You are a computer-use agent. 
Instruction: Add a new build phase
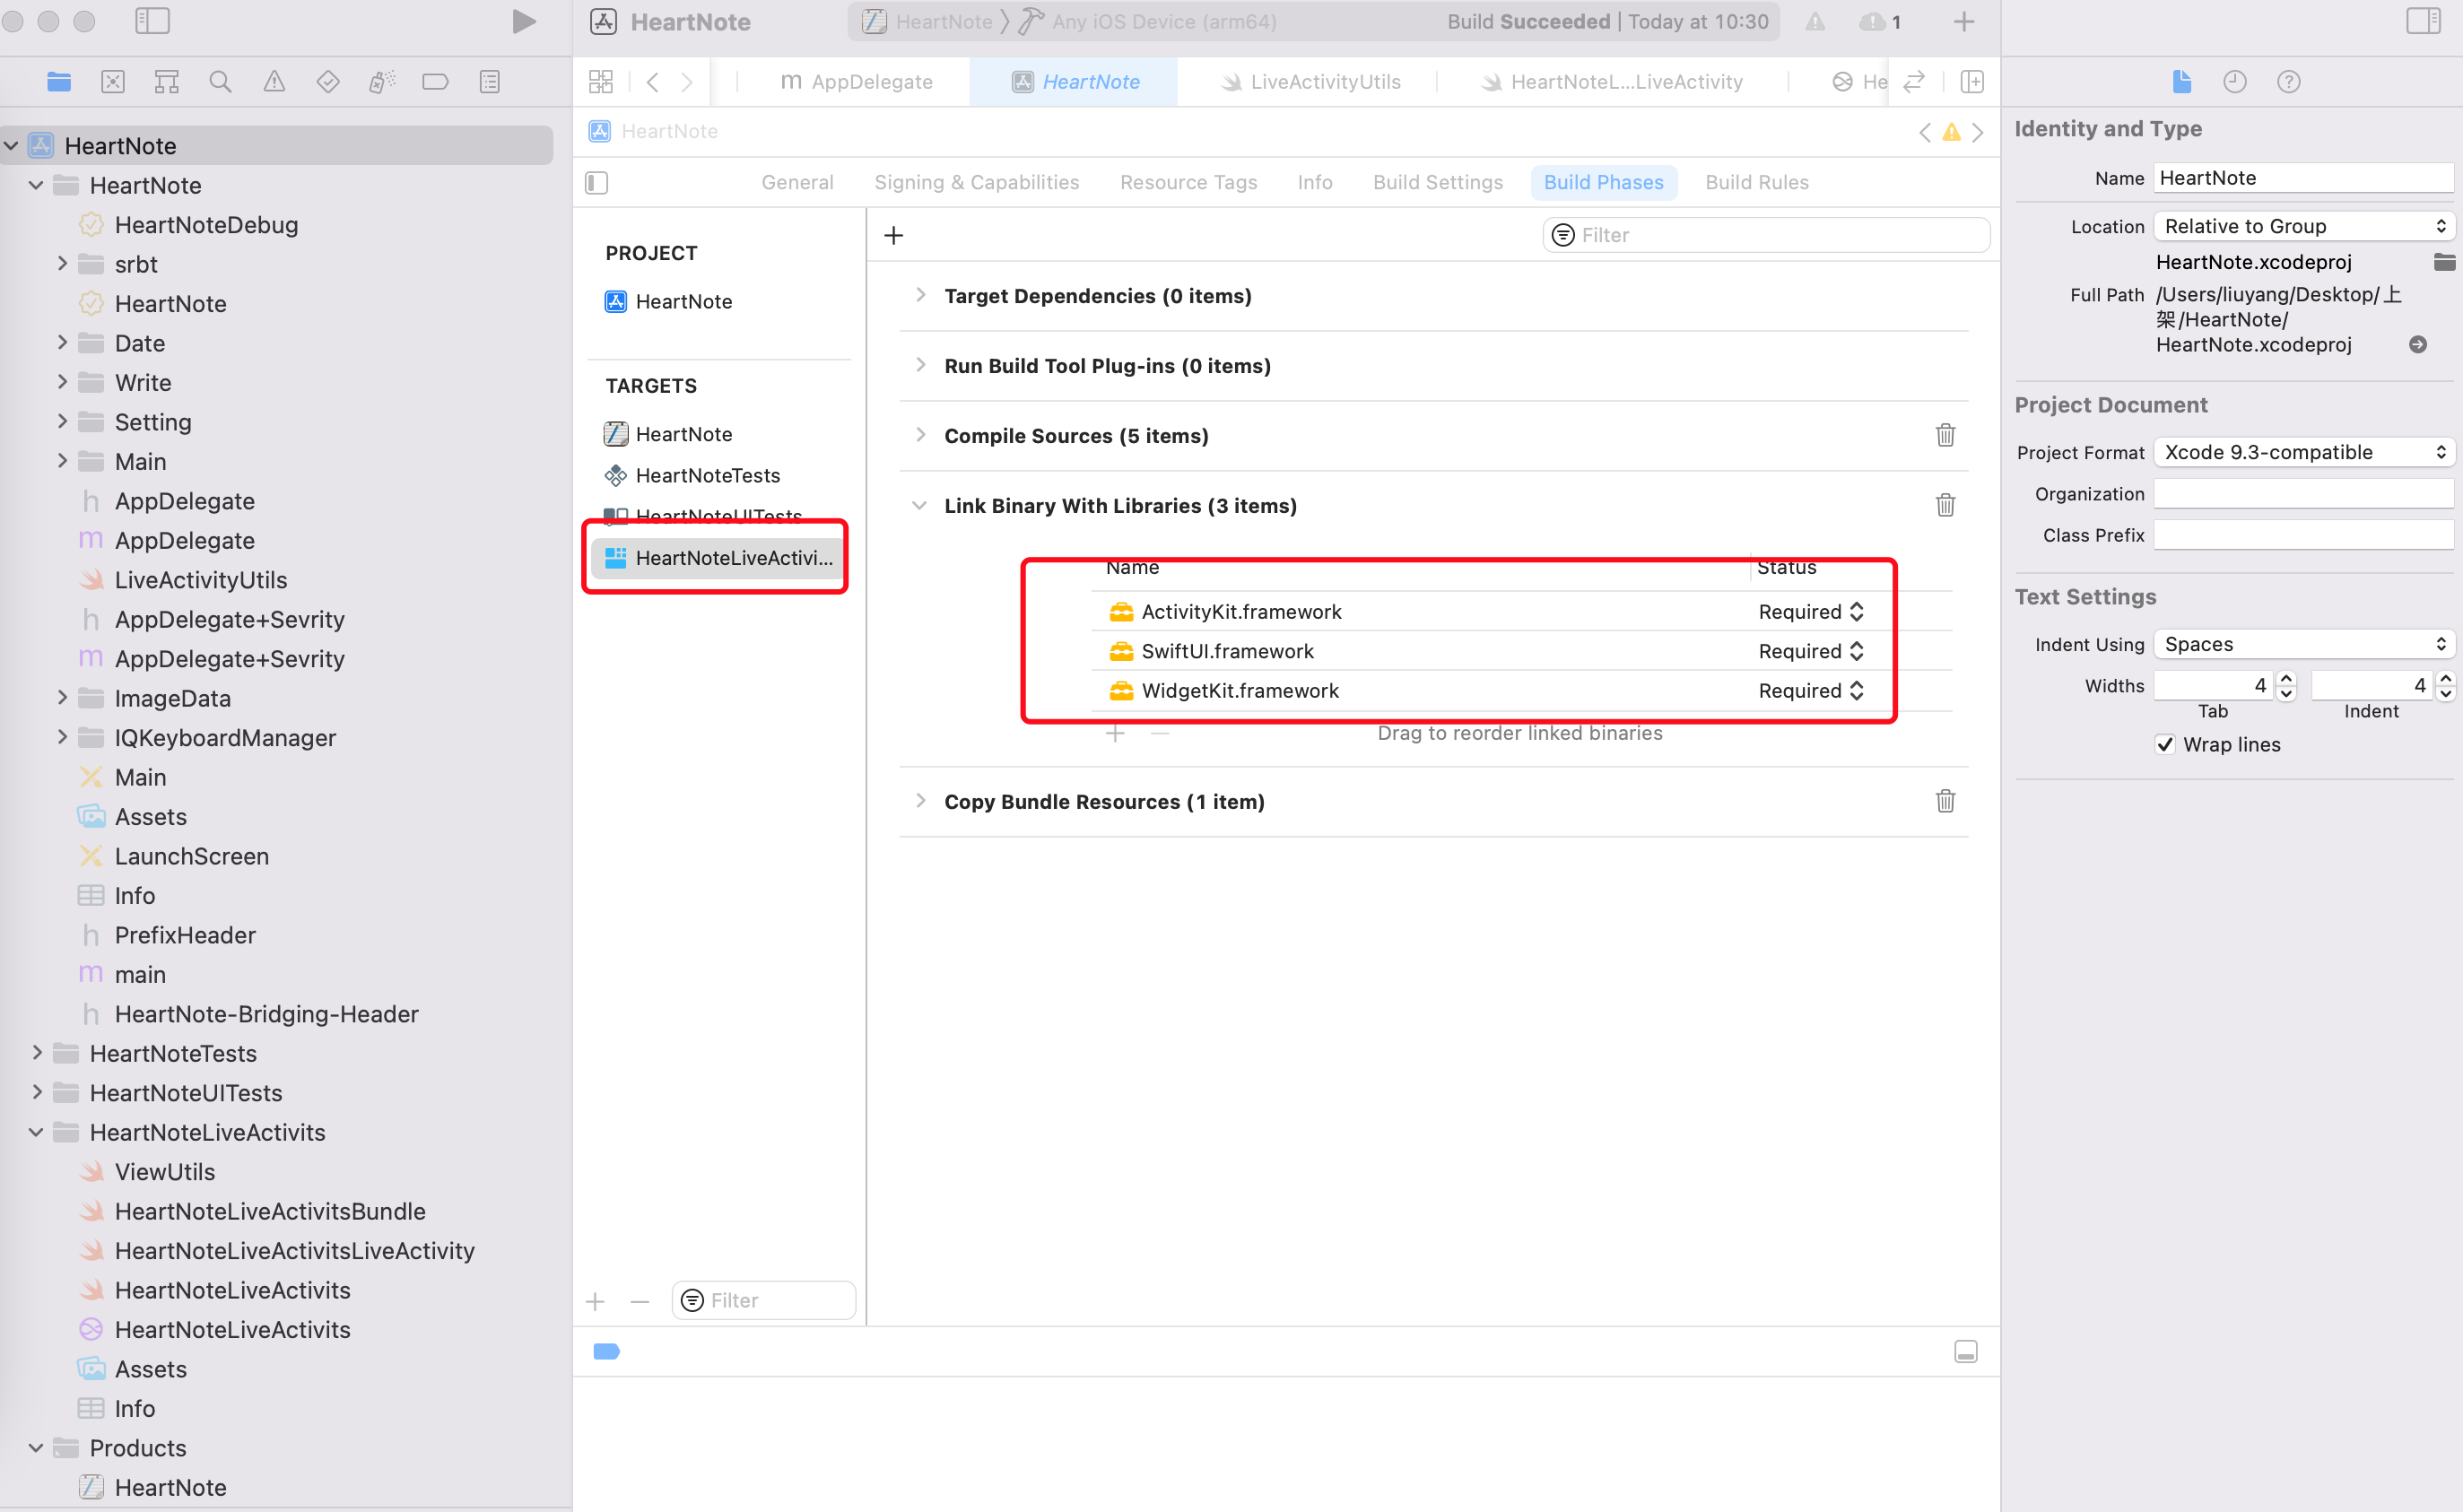point(894,235)
